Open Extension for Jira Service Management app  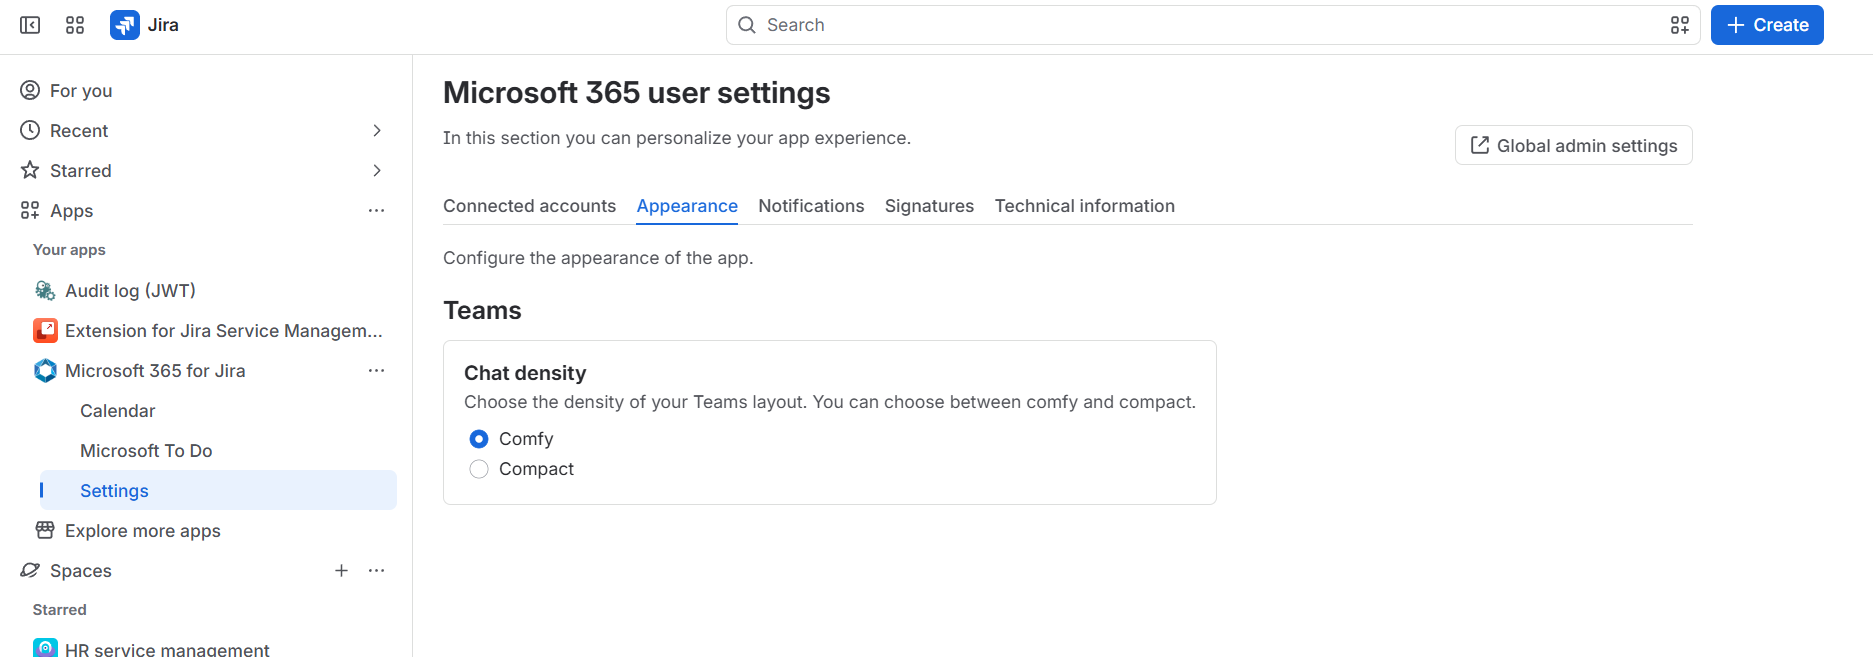[224, 331]
